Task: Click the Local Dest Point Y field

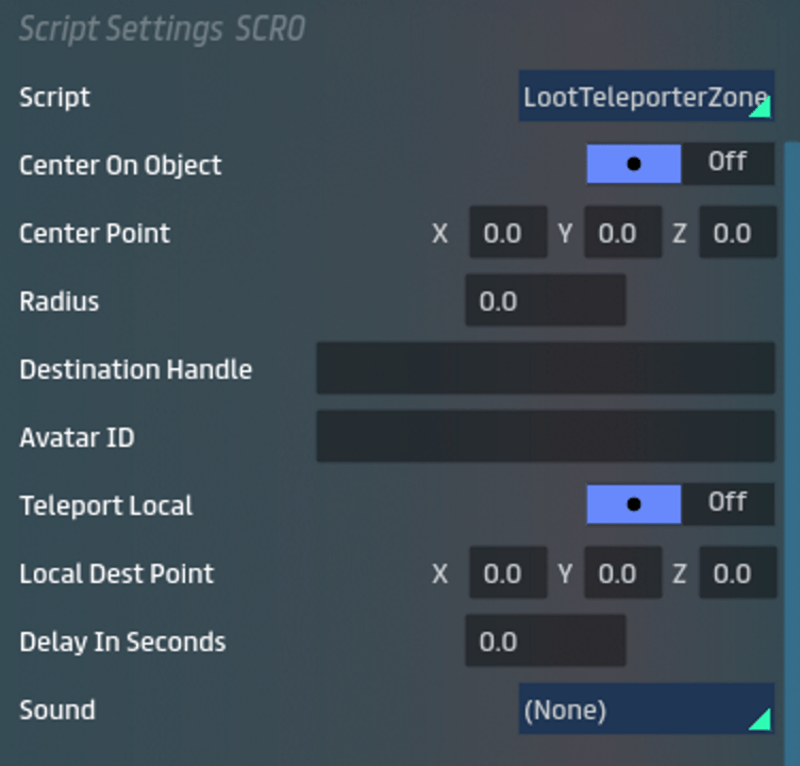Action: [x=622, y=573]
